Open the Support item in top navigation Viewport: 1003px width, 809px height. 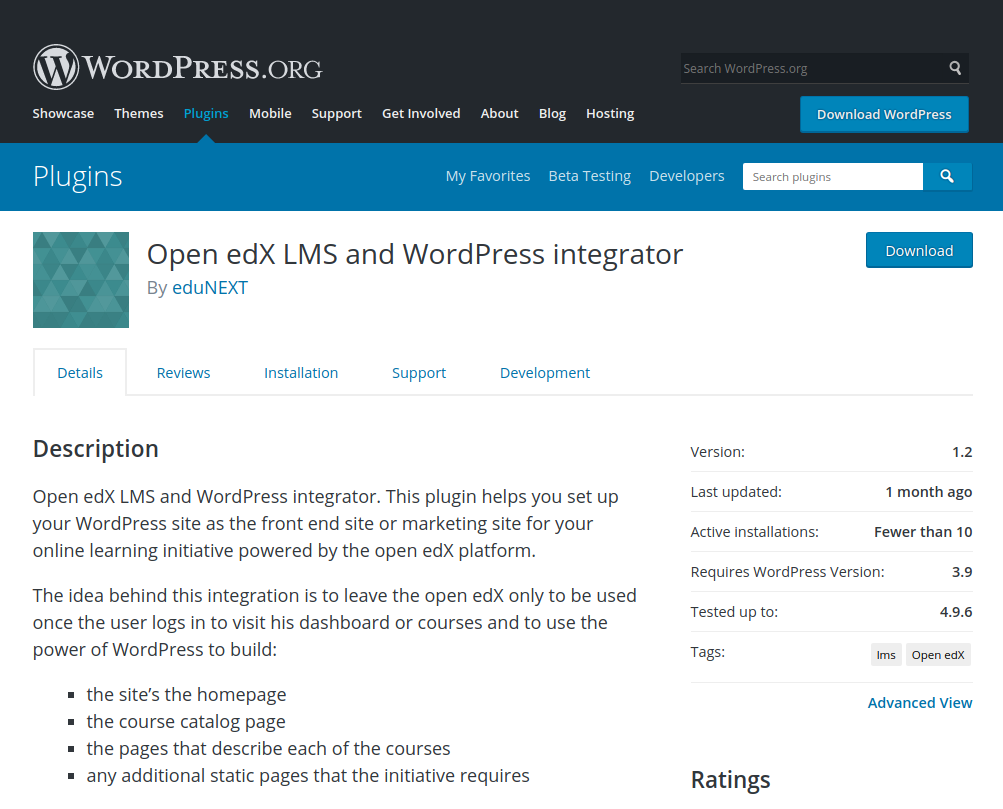point(336,113)
